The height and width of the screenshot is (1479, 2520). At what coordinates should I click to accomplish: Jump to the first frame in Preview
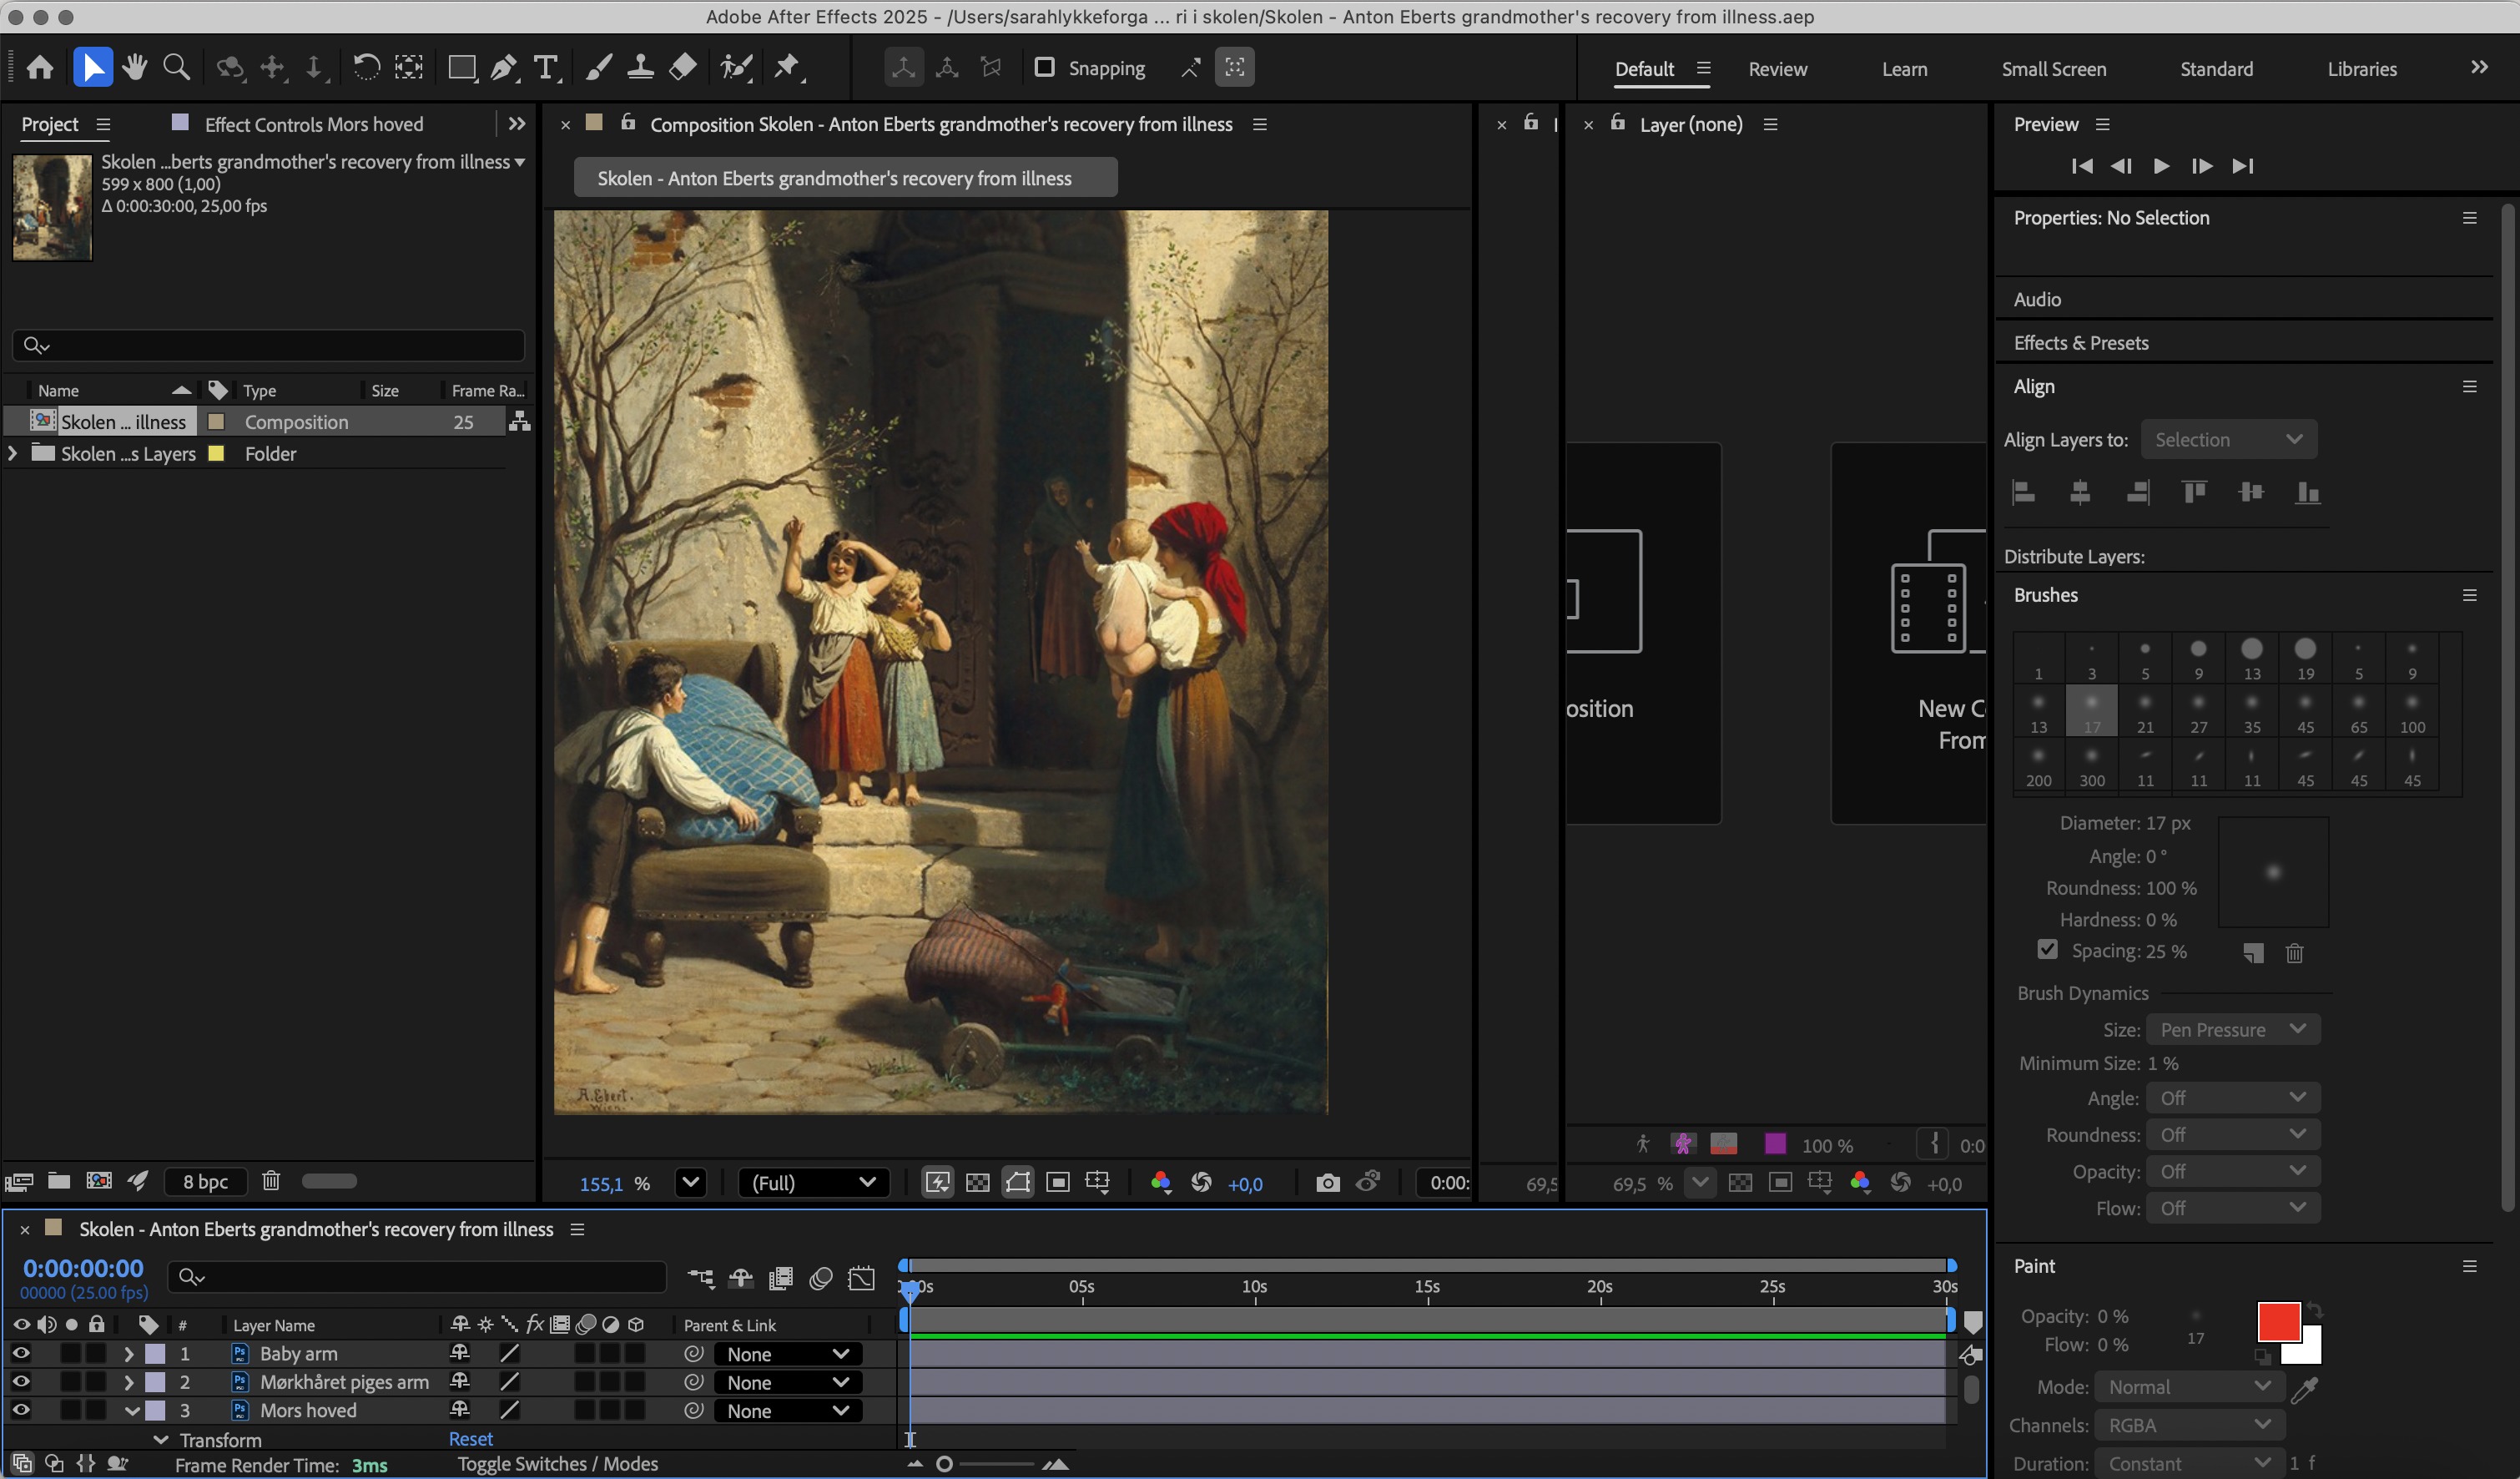coord(2081,166)
